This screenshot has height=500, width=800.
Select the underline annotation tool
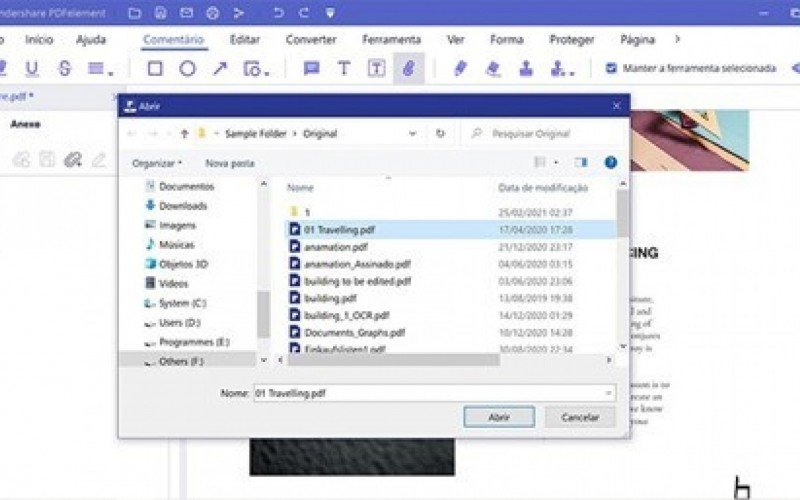(x=32, y=68)
